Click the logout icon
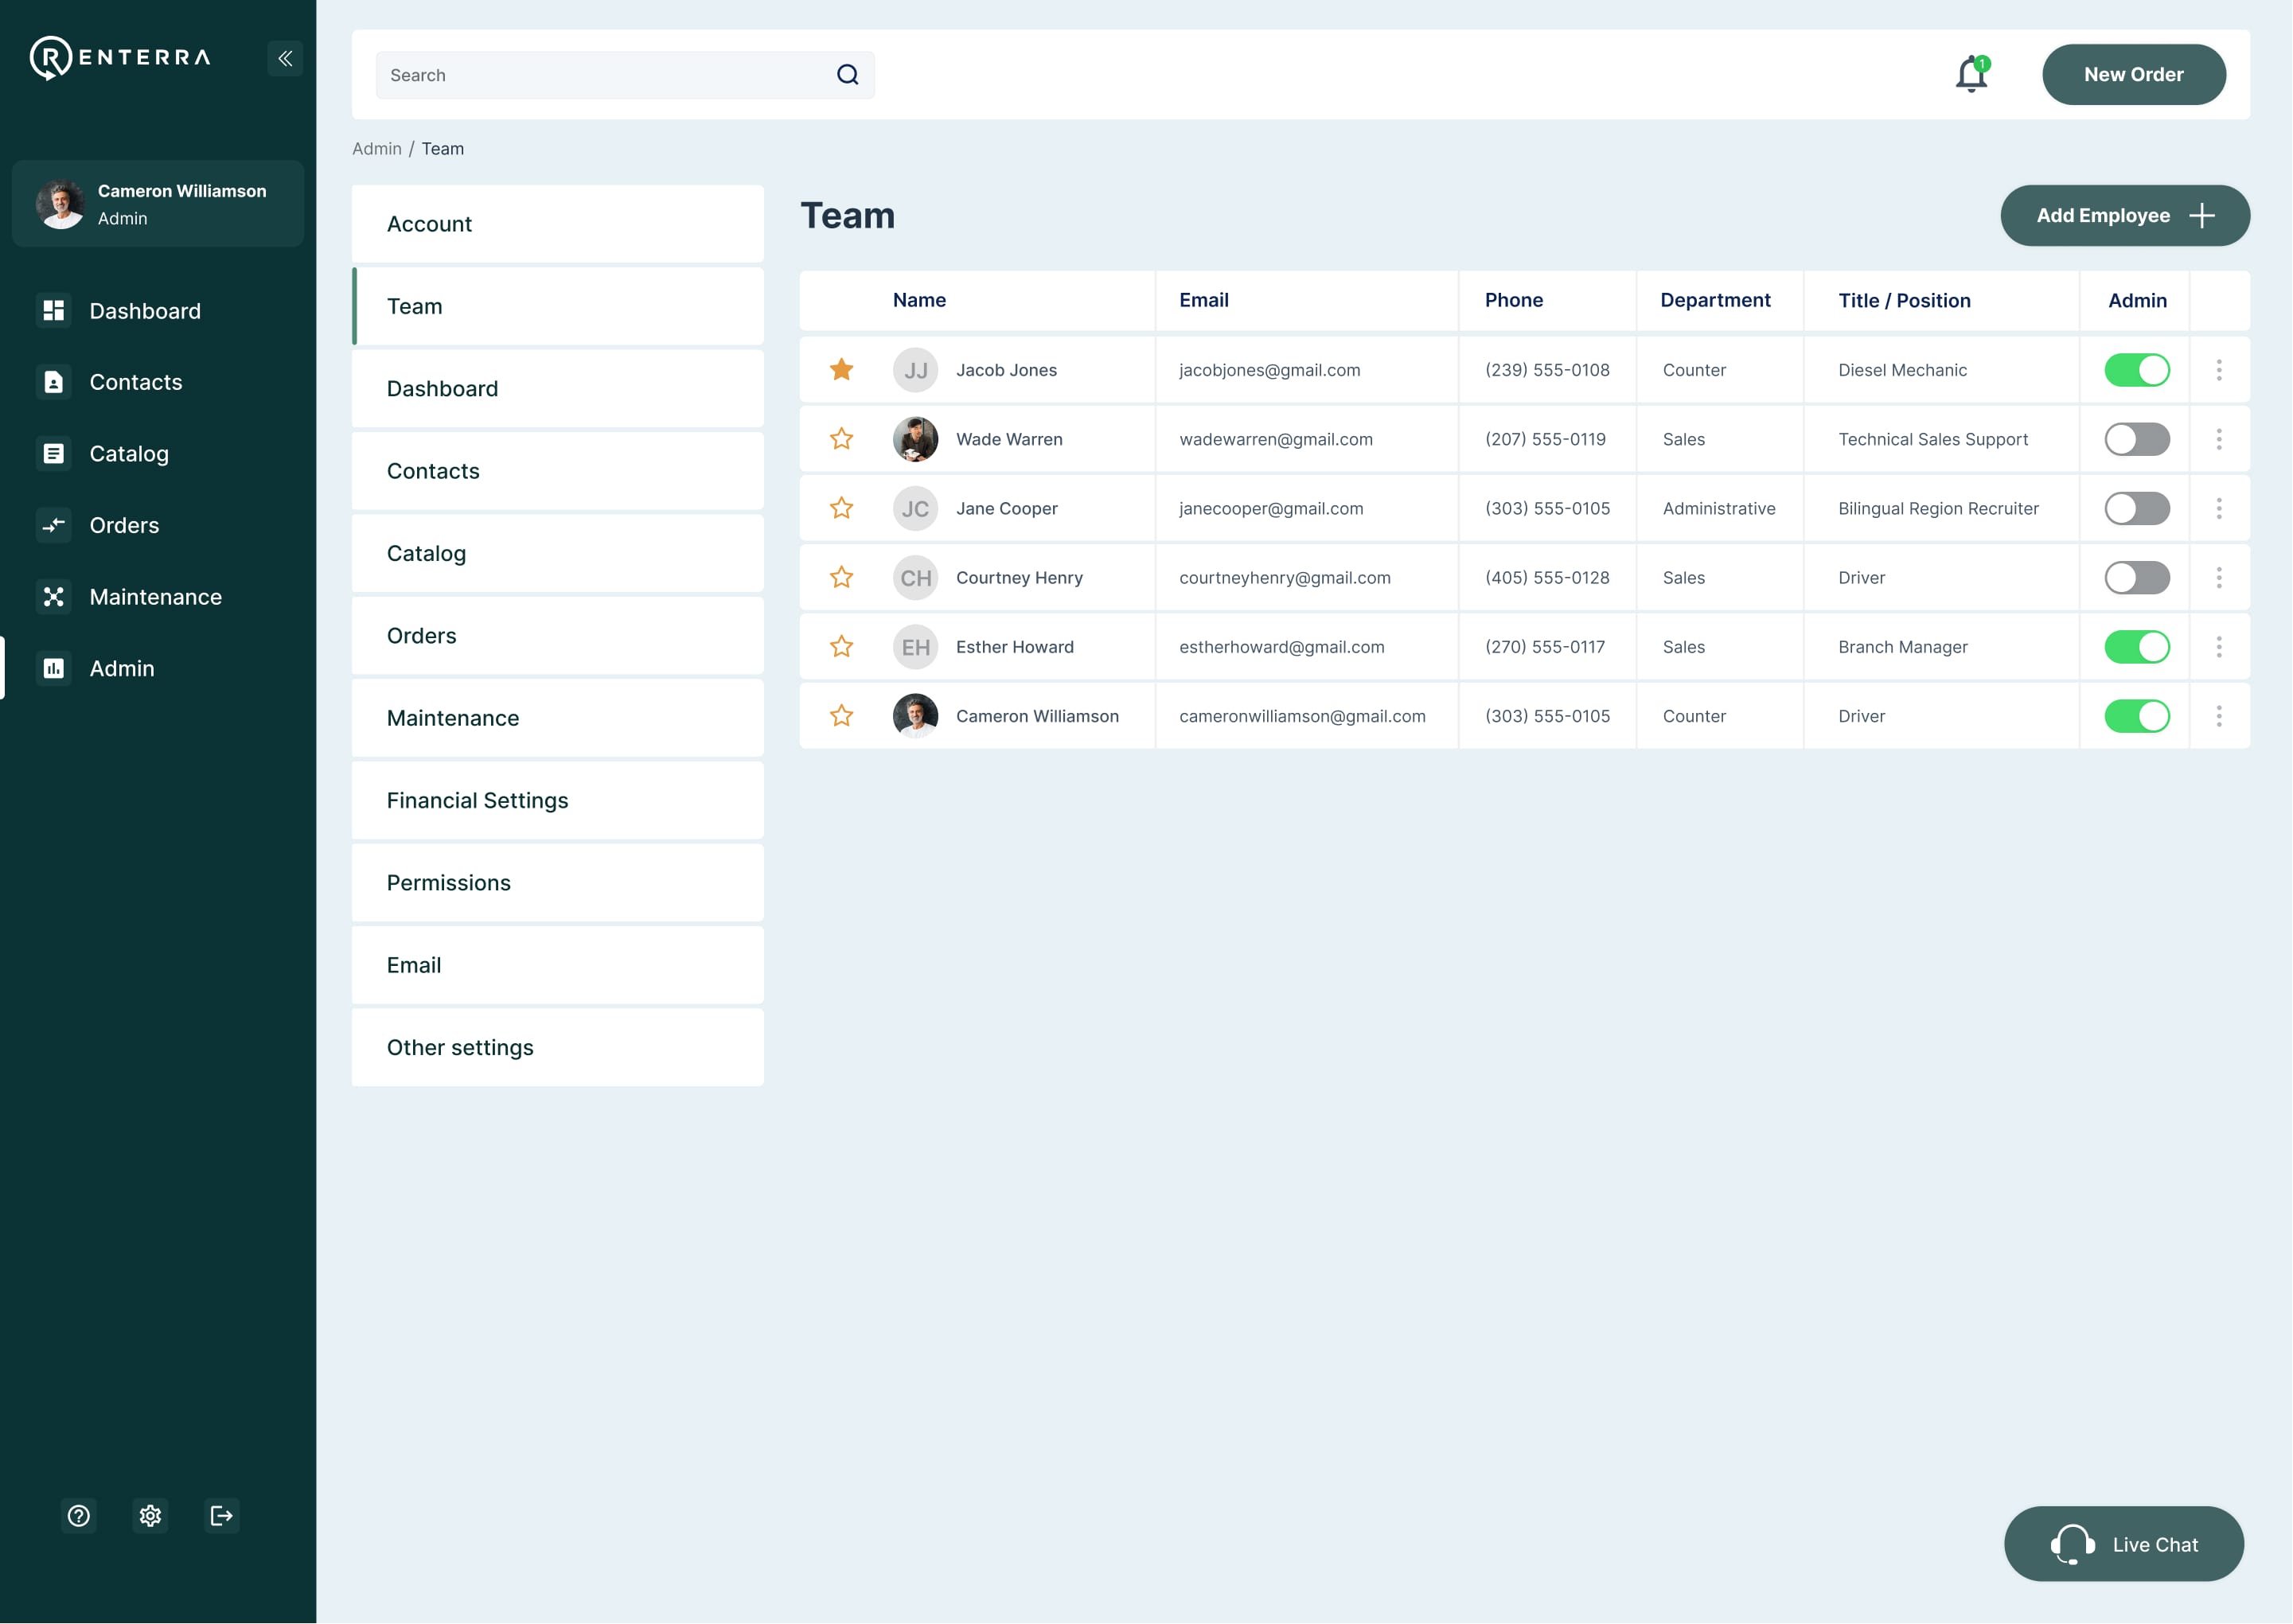The image size is (2293, 1624). coord(222,1516)
